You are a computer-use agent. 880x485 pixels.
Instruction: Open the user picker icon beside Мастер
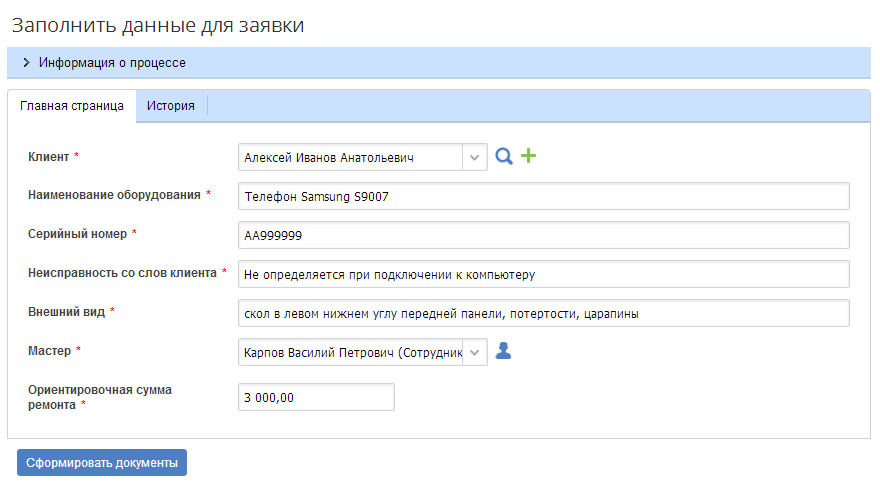tap(503, 351)
